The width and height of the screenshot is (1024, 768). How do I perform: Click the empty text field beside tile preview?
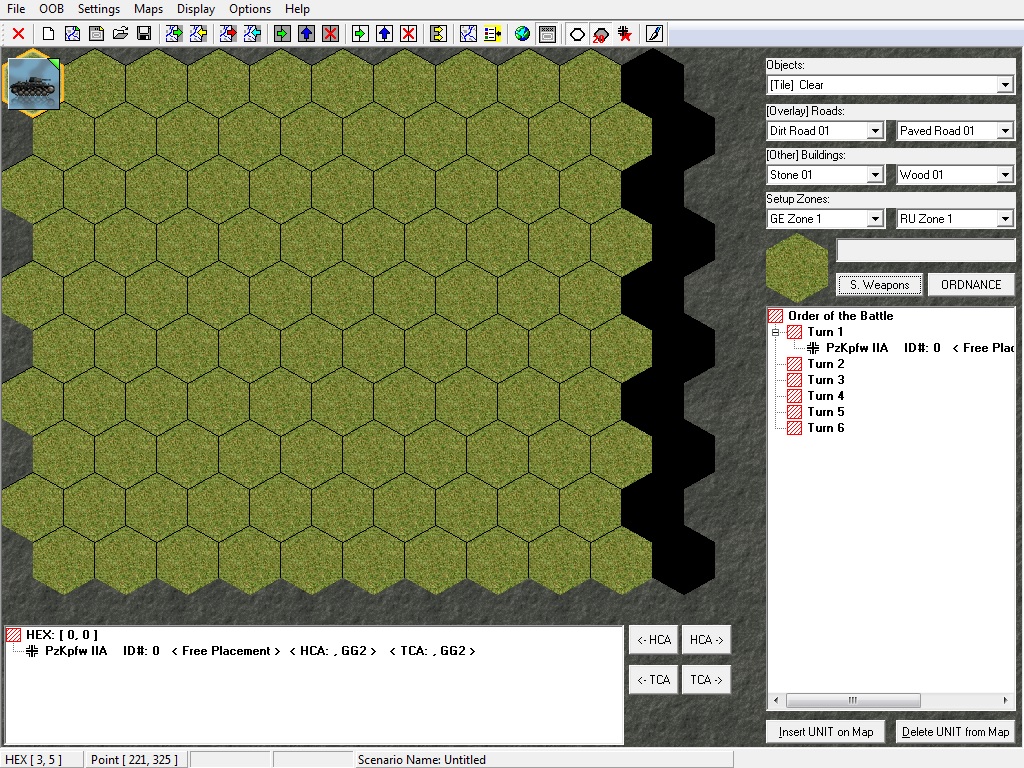point(925,251)
